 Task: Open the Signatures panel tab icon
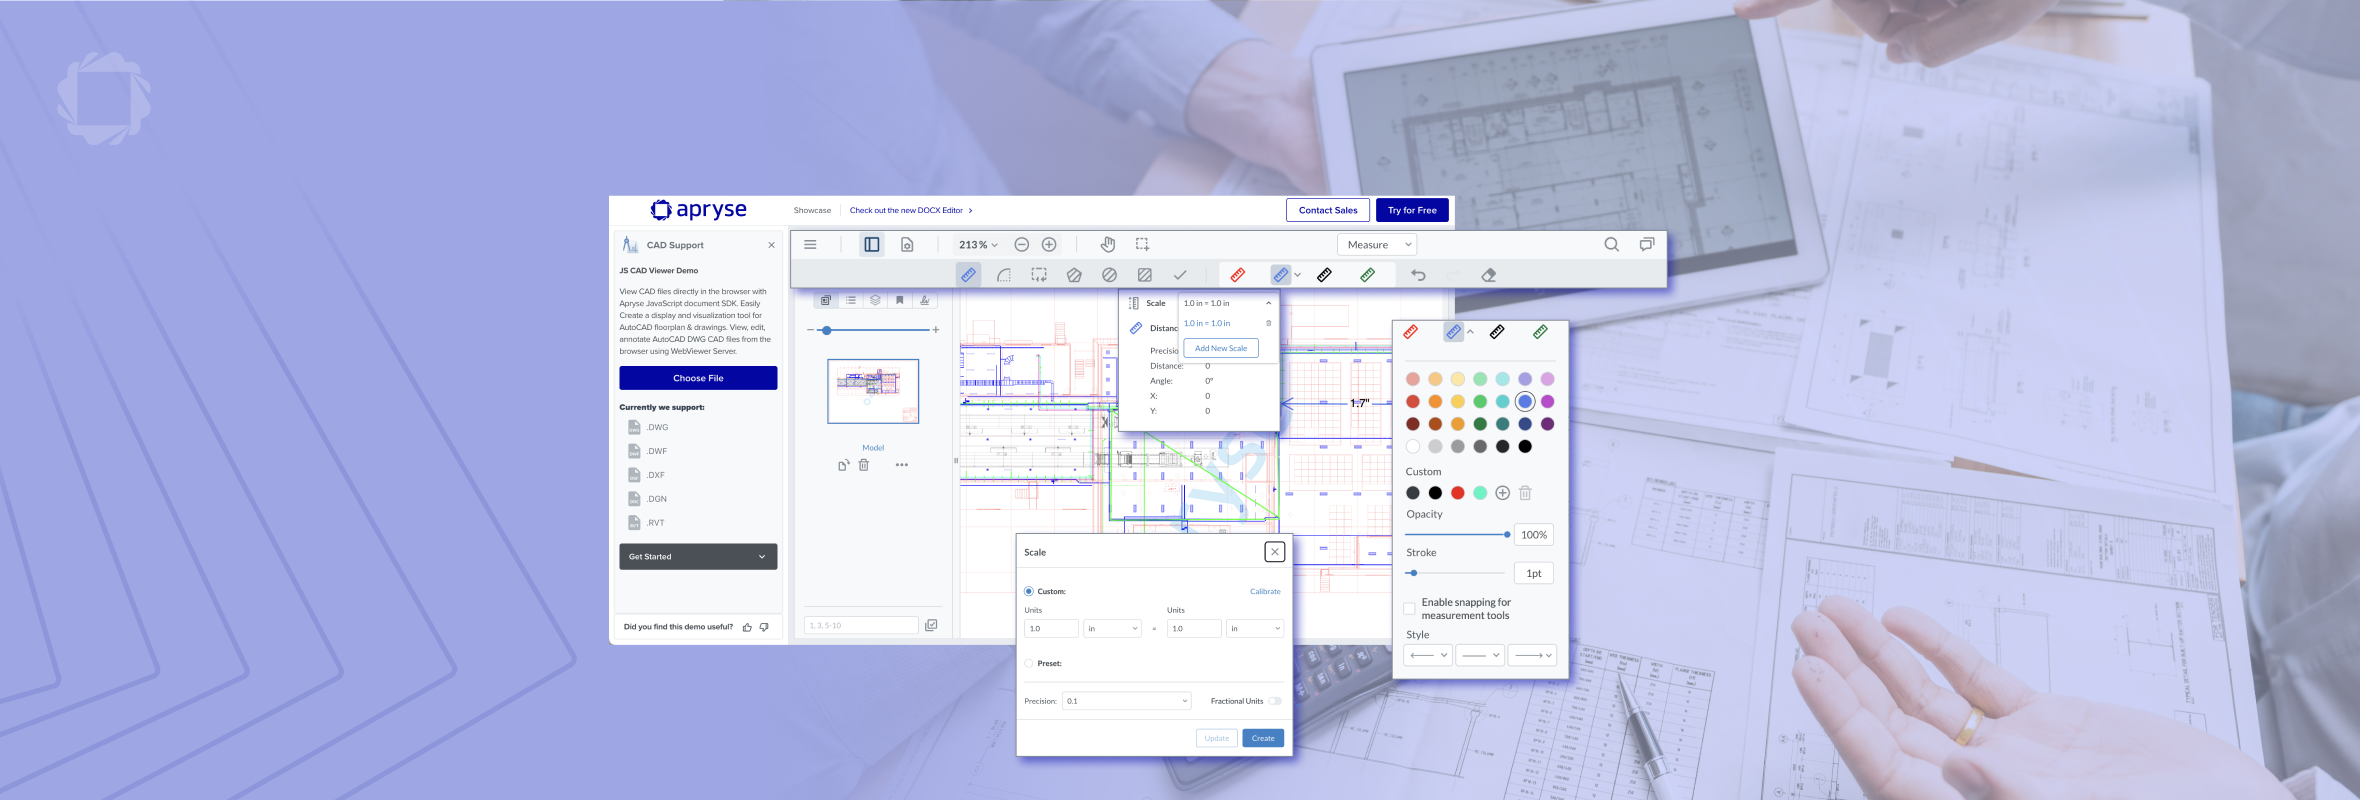click(x=924, y=300)
